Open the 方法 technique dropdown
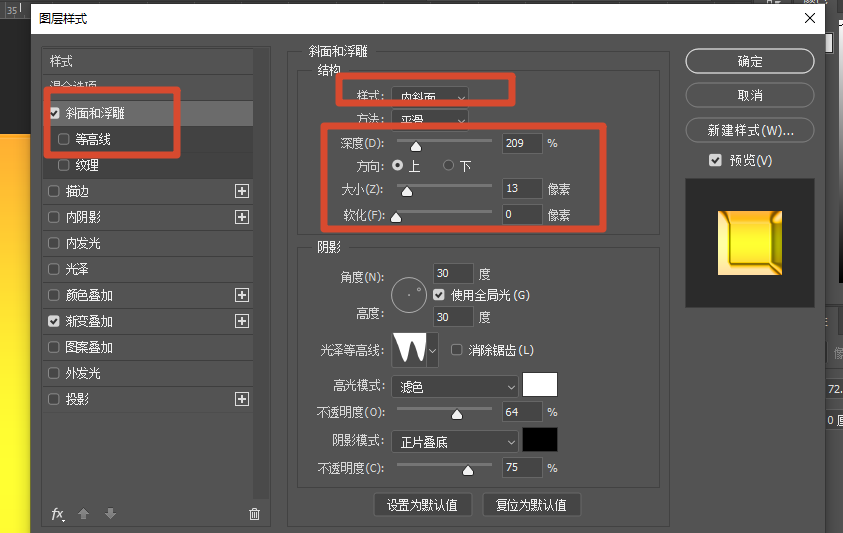This screenshot has width=843, height=533. click(430, 119)
